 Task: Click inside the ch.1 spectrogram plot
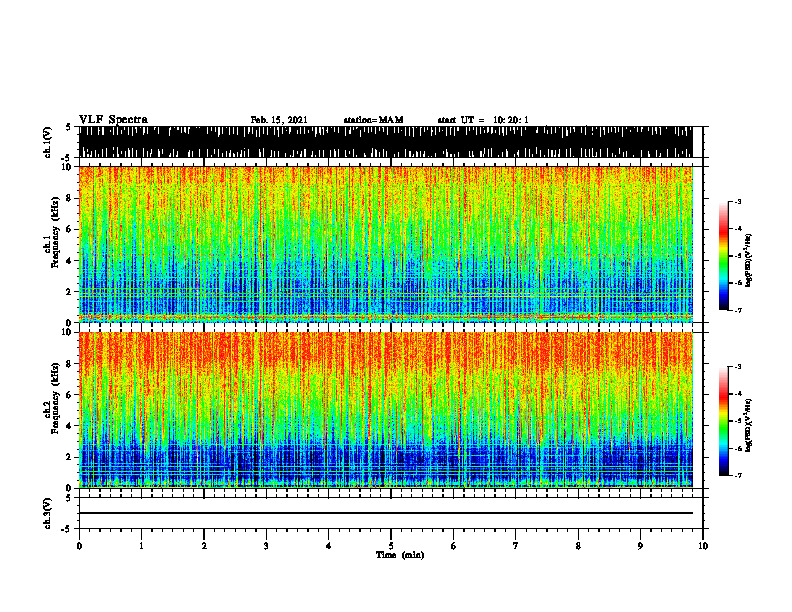385,244
